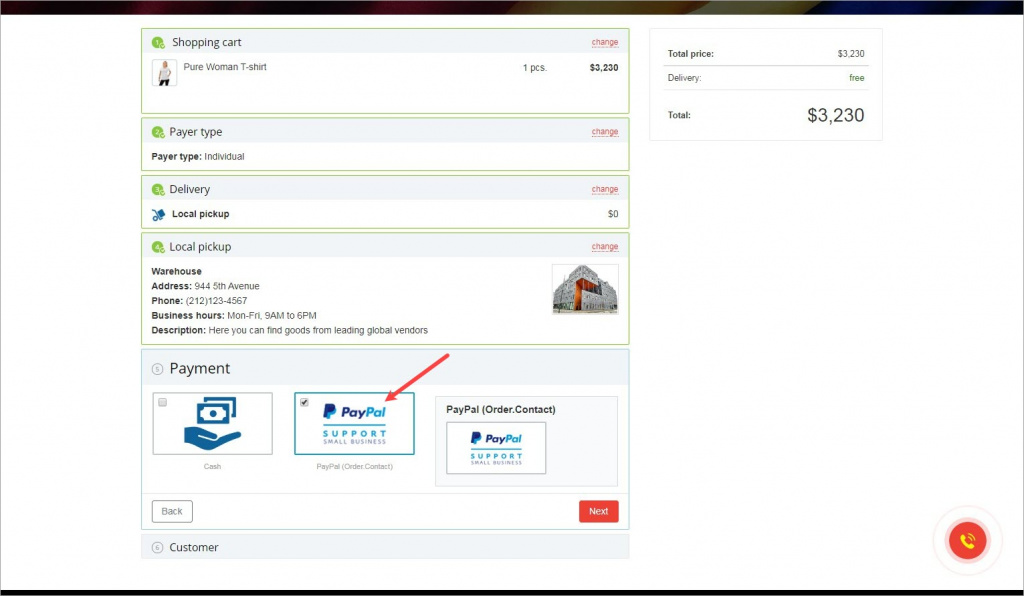
Task: Uncheck the PayPal (Order.Contact) checkbox
Action: (x=304, y=402)
